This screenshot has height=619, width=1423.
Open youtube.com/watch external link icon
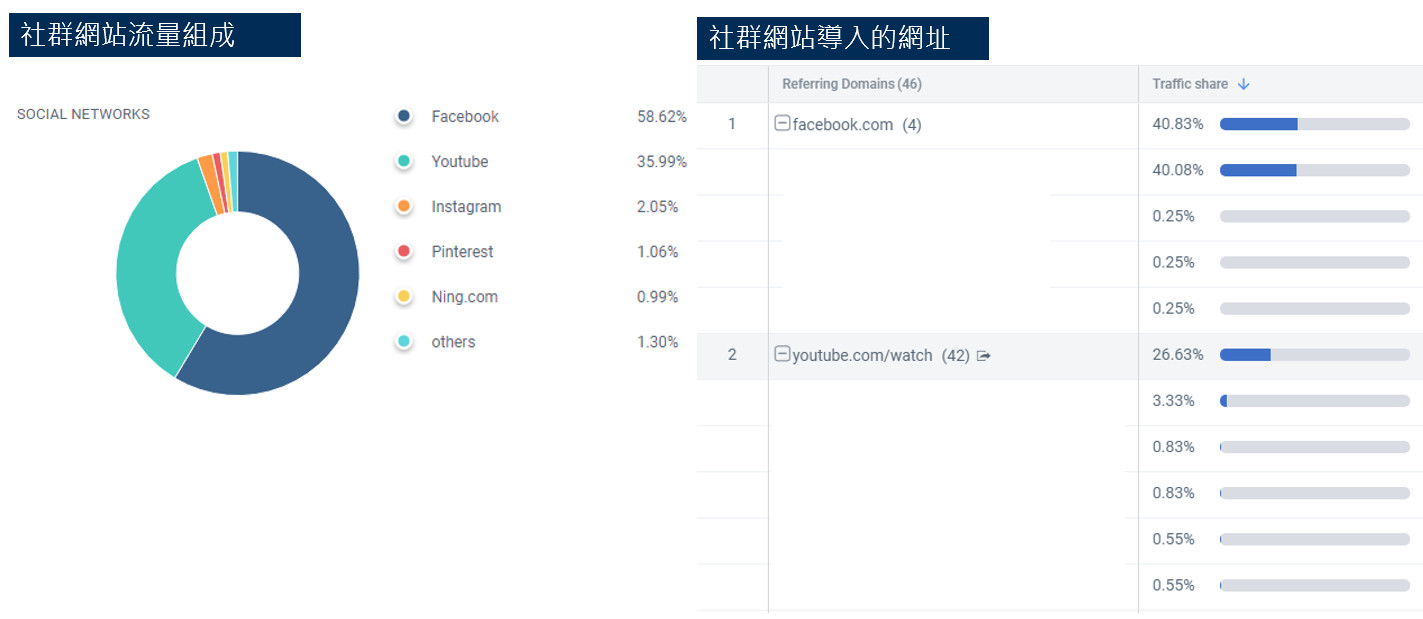point(983,356)
